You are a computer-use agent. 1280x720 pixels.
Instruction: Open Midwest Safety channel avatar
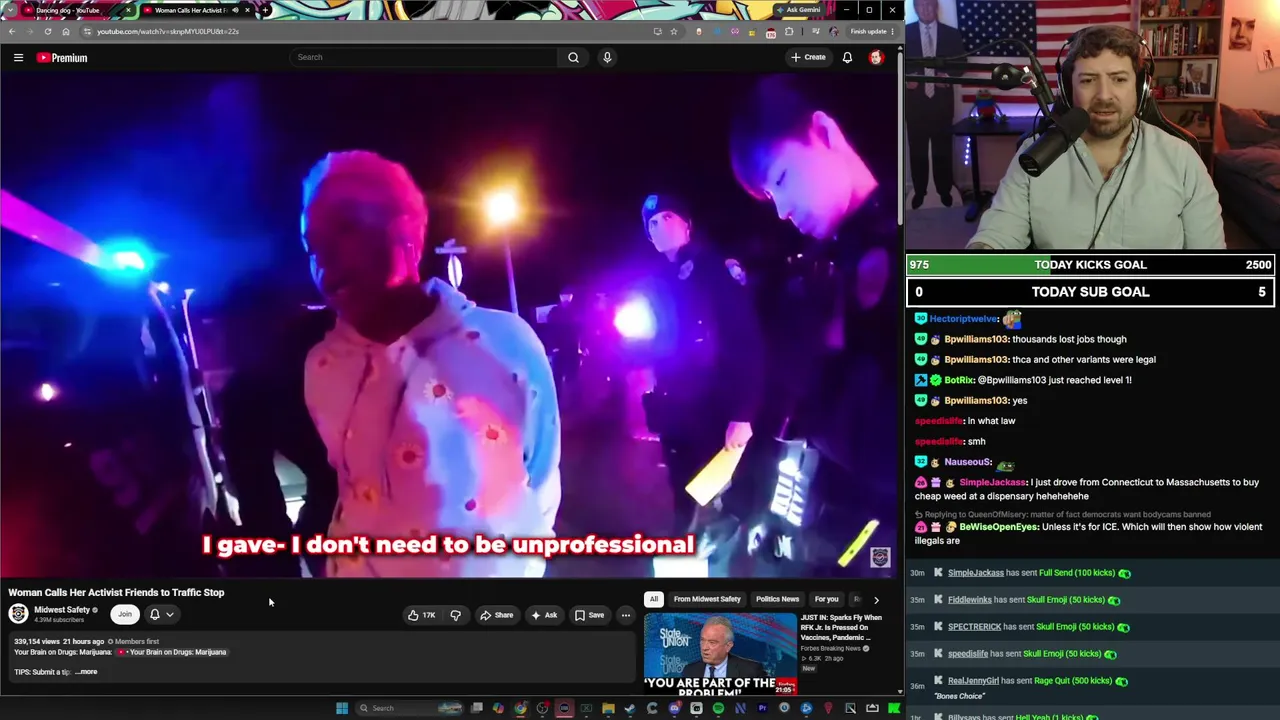18,614
